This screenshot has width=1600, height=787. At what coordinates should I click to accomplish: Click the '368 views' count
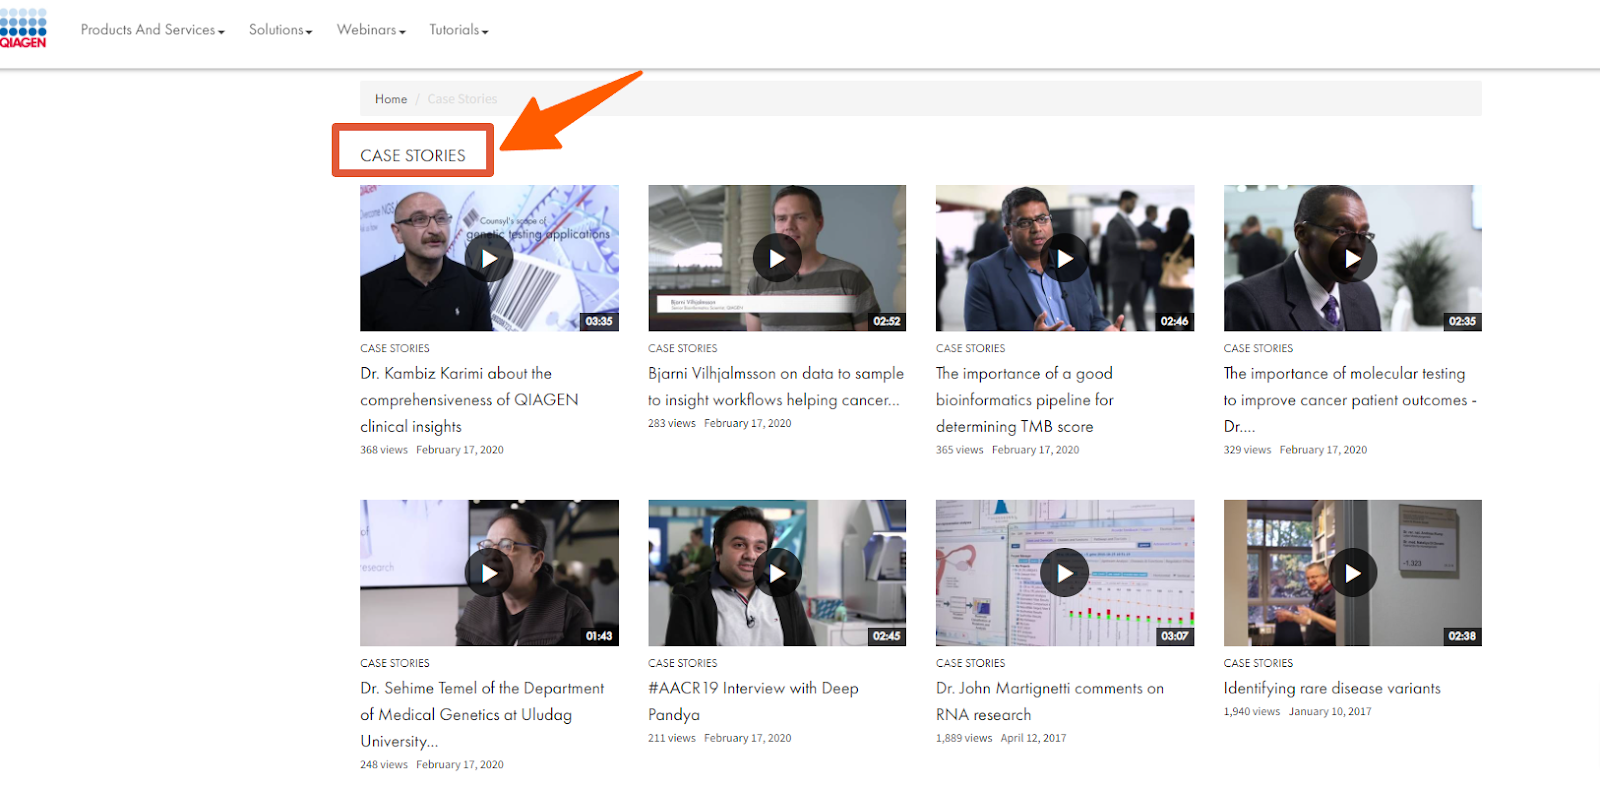pyautogui.click(x=384, y=450)
